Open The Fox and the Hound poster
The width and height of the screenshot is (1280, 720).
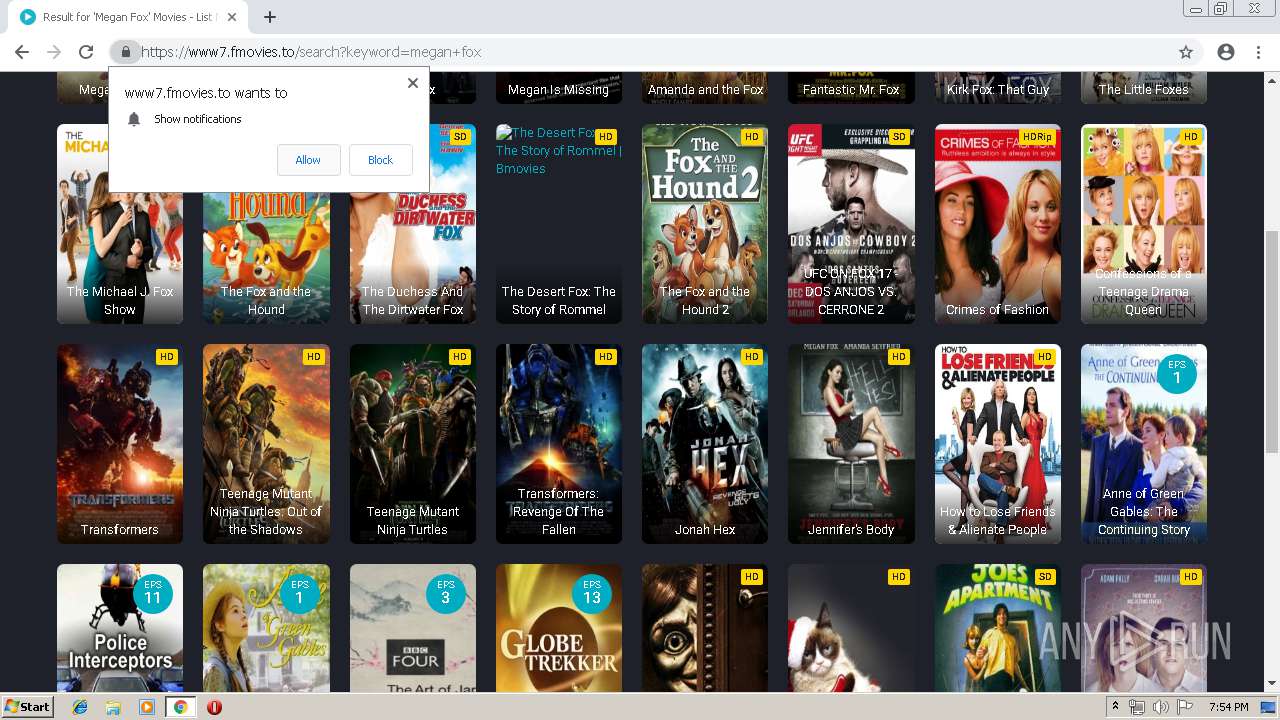(x=266, y=258)
